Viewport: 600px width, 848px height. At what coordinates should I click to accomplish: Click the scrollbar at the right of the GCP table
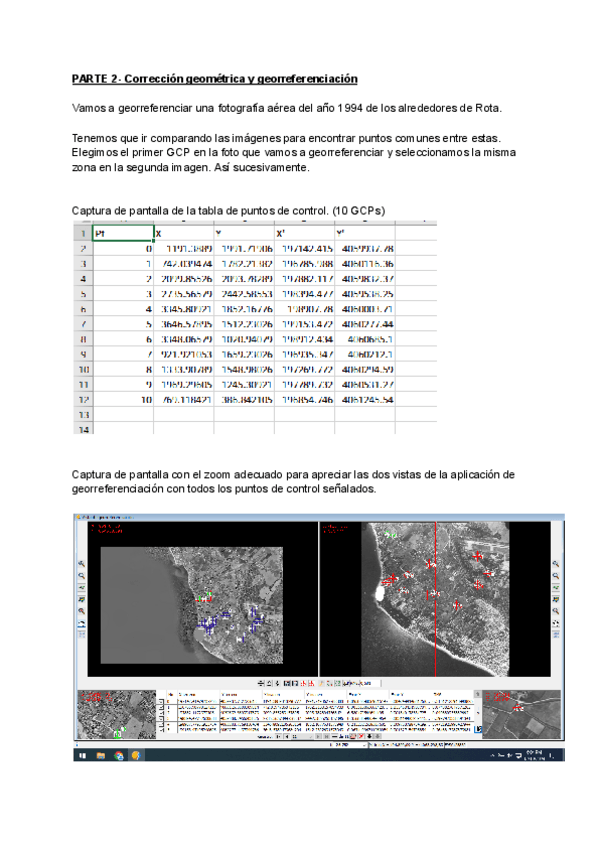[x=476, y=712]
